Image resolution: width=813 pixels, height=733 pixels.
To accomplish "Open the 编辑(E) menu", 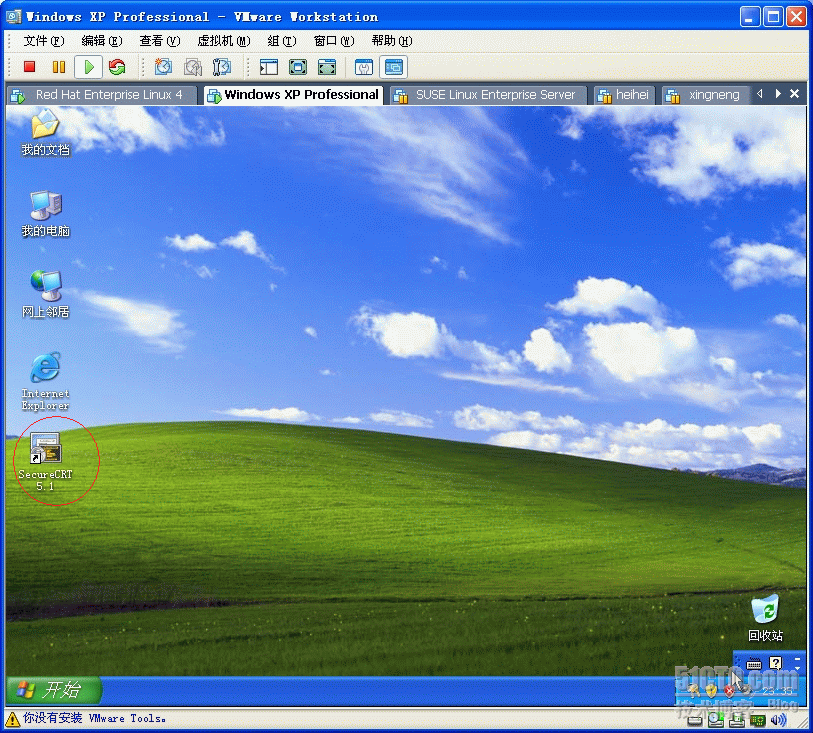I will (x=102, y=41).
